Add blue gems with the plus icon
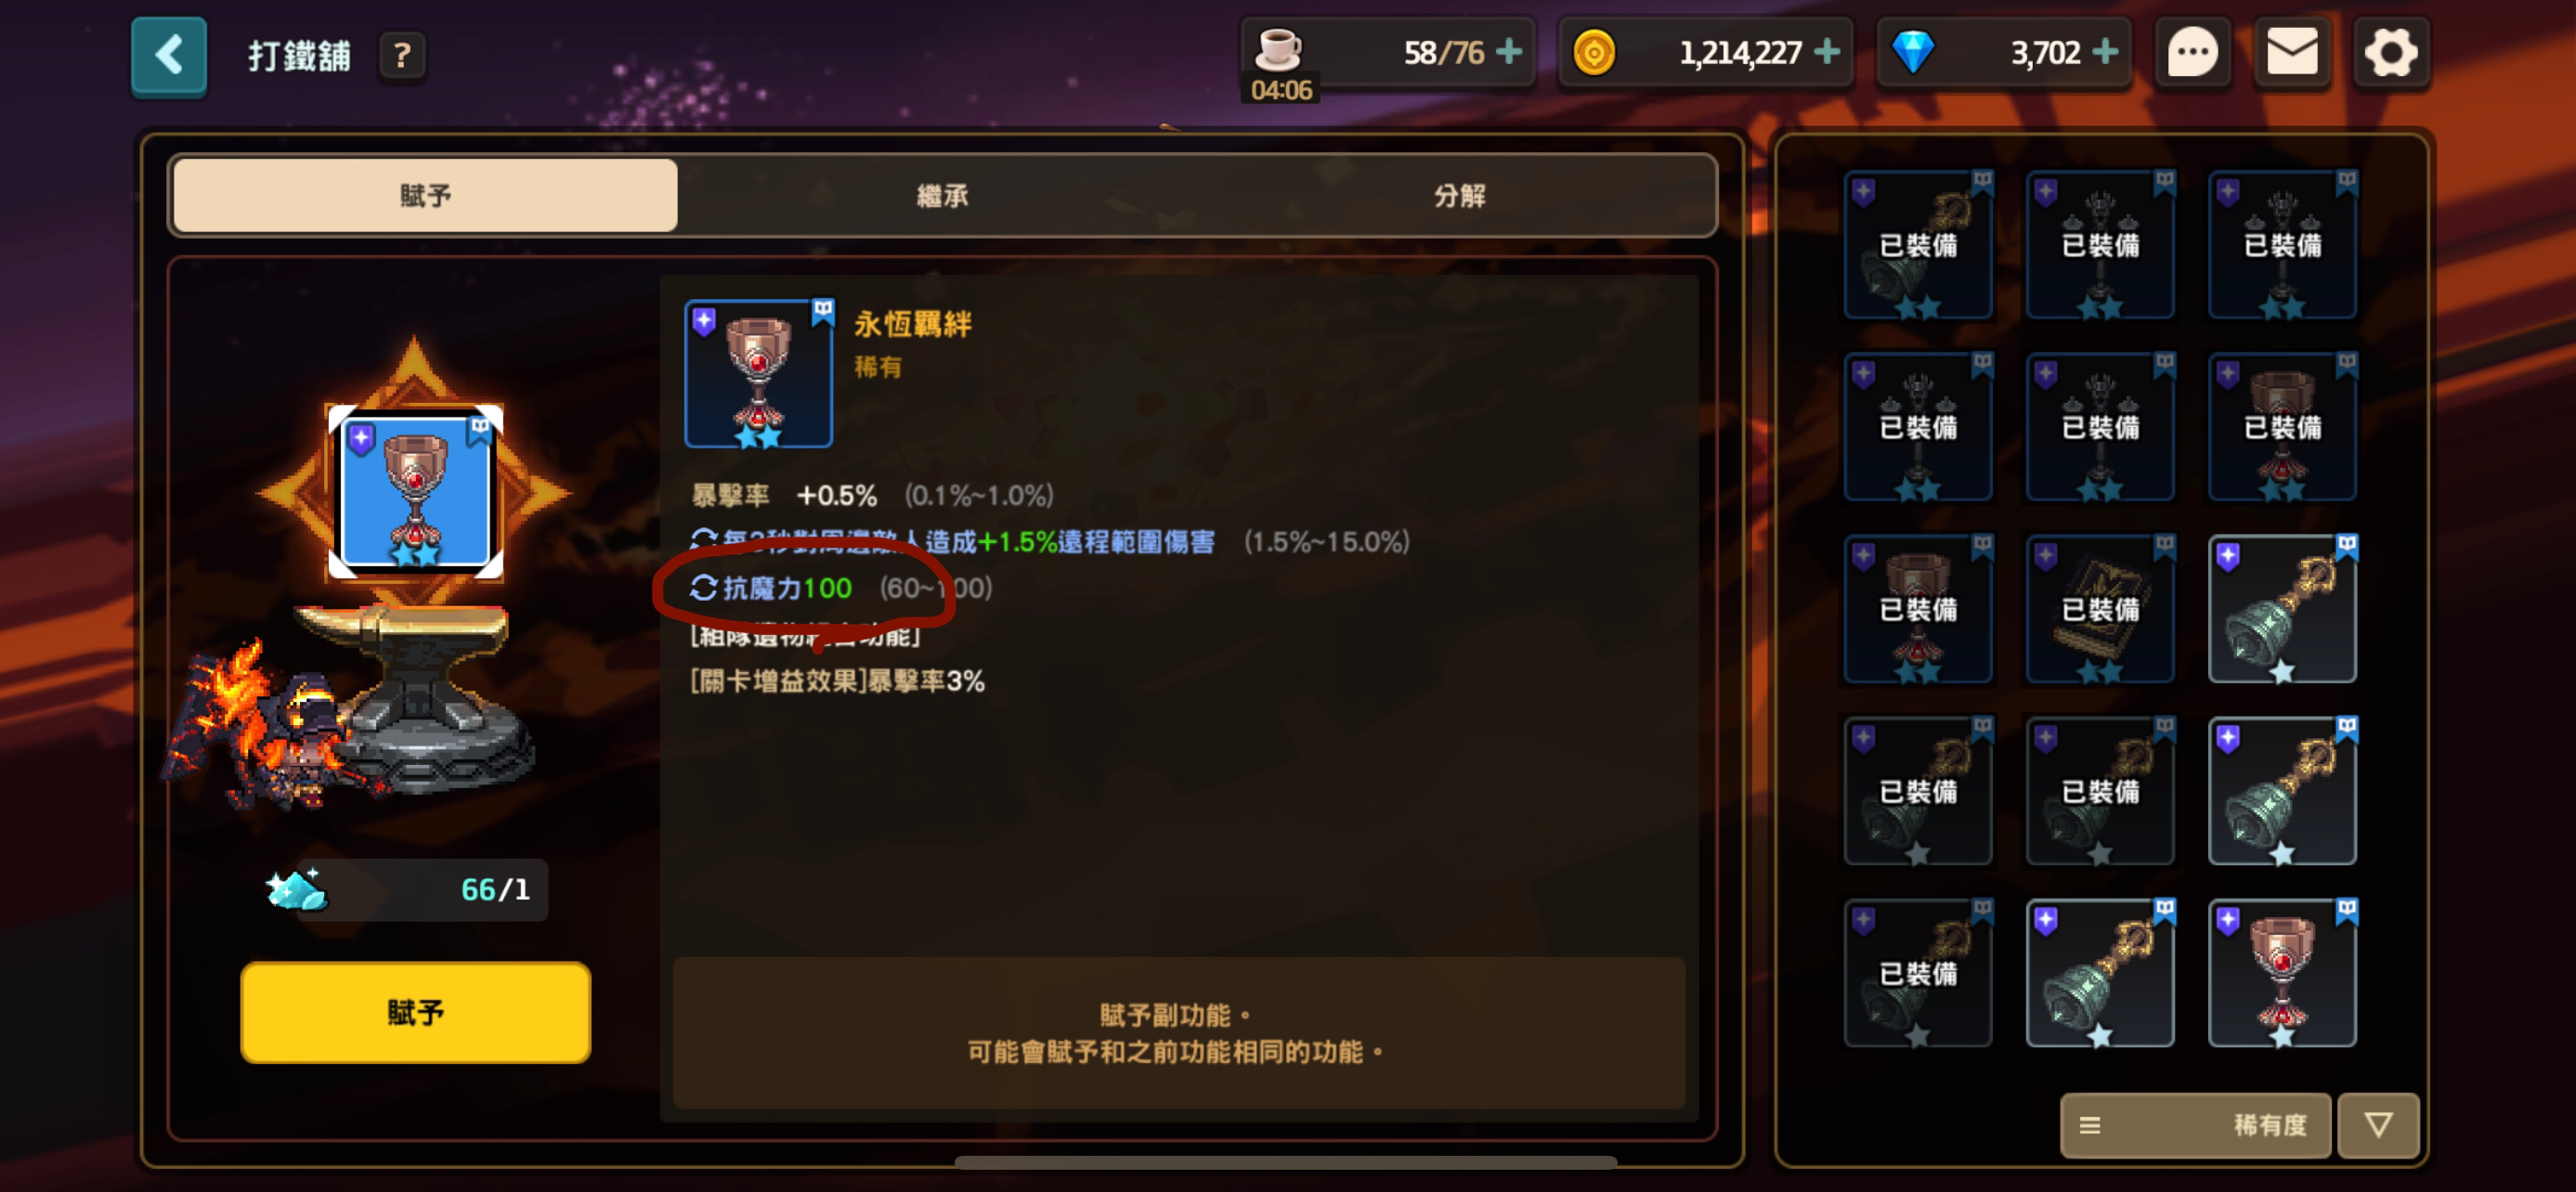The width and height of the screenshot is (2576, 1192). (x=2106, y=51)
